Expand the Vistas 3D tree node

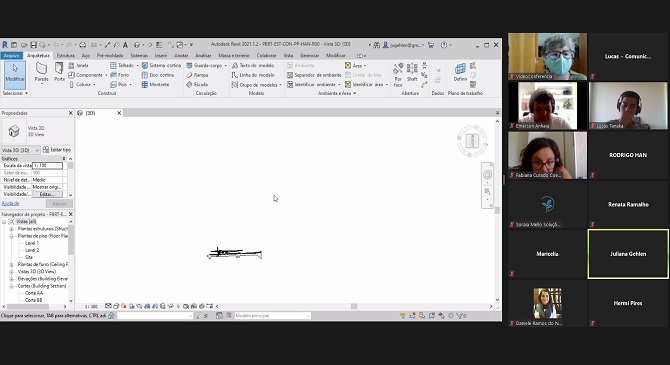click(12, 271)
